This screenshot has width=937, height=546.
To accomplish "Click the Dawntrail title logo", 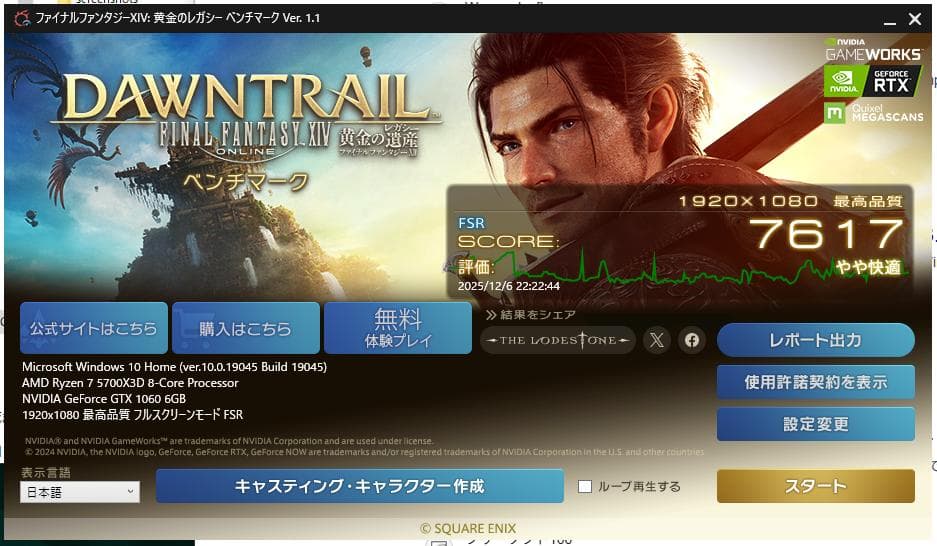I will (245, 116).
